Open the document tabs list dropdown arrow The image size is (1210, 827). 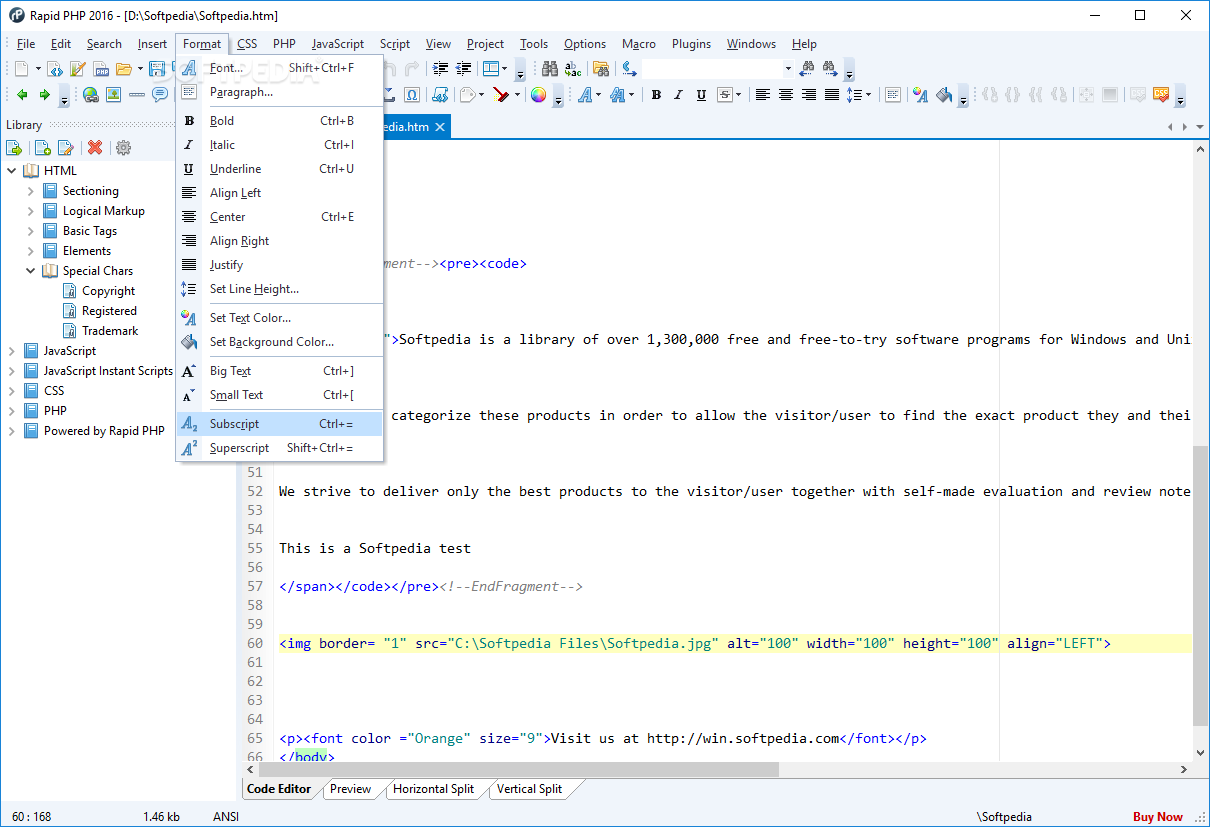1200,128
